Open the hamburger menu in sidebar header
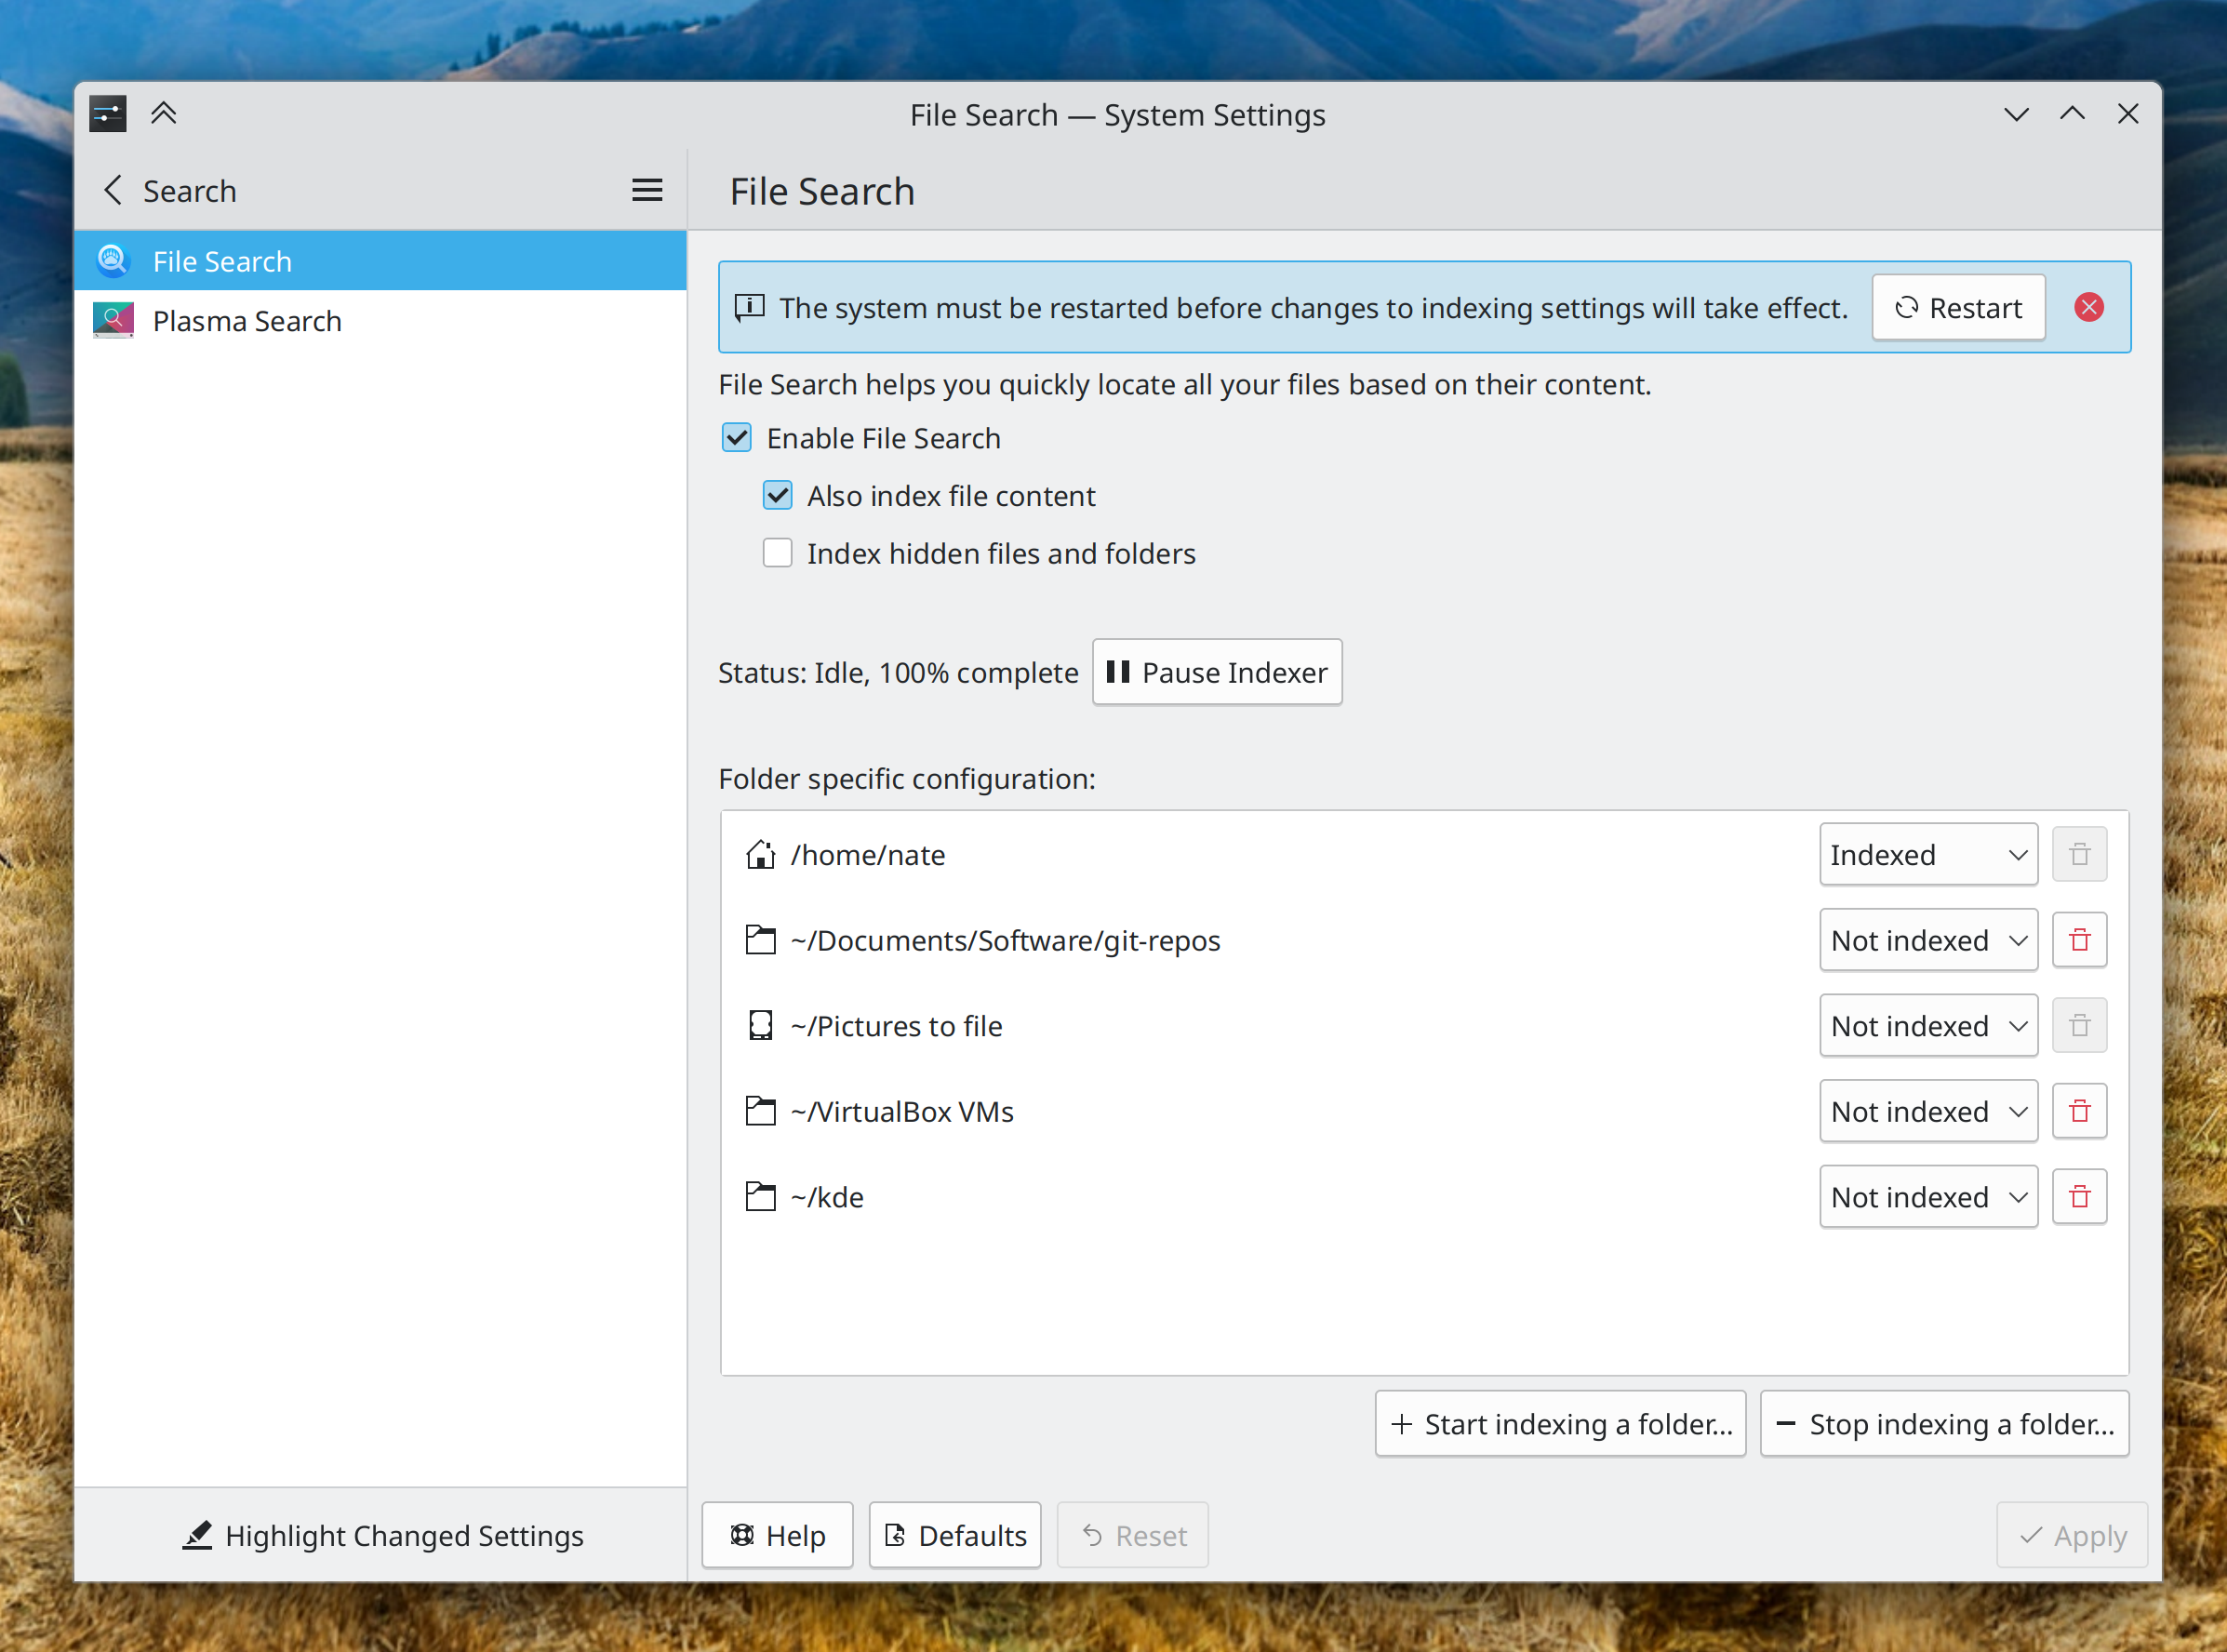The width and height of the screenshot is (2227, 1652). tap(647, 190)
